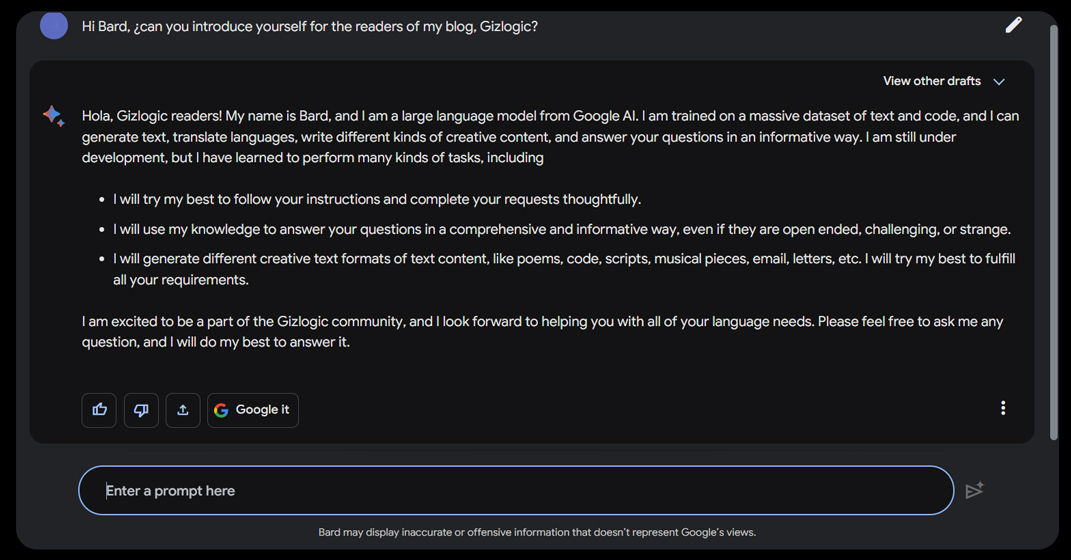
Task: Click the send prompt arrow icon
Action: pyautogui.click(x=975, y=490)
